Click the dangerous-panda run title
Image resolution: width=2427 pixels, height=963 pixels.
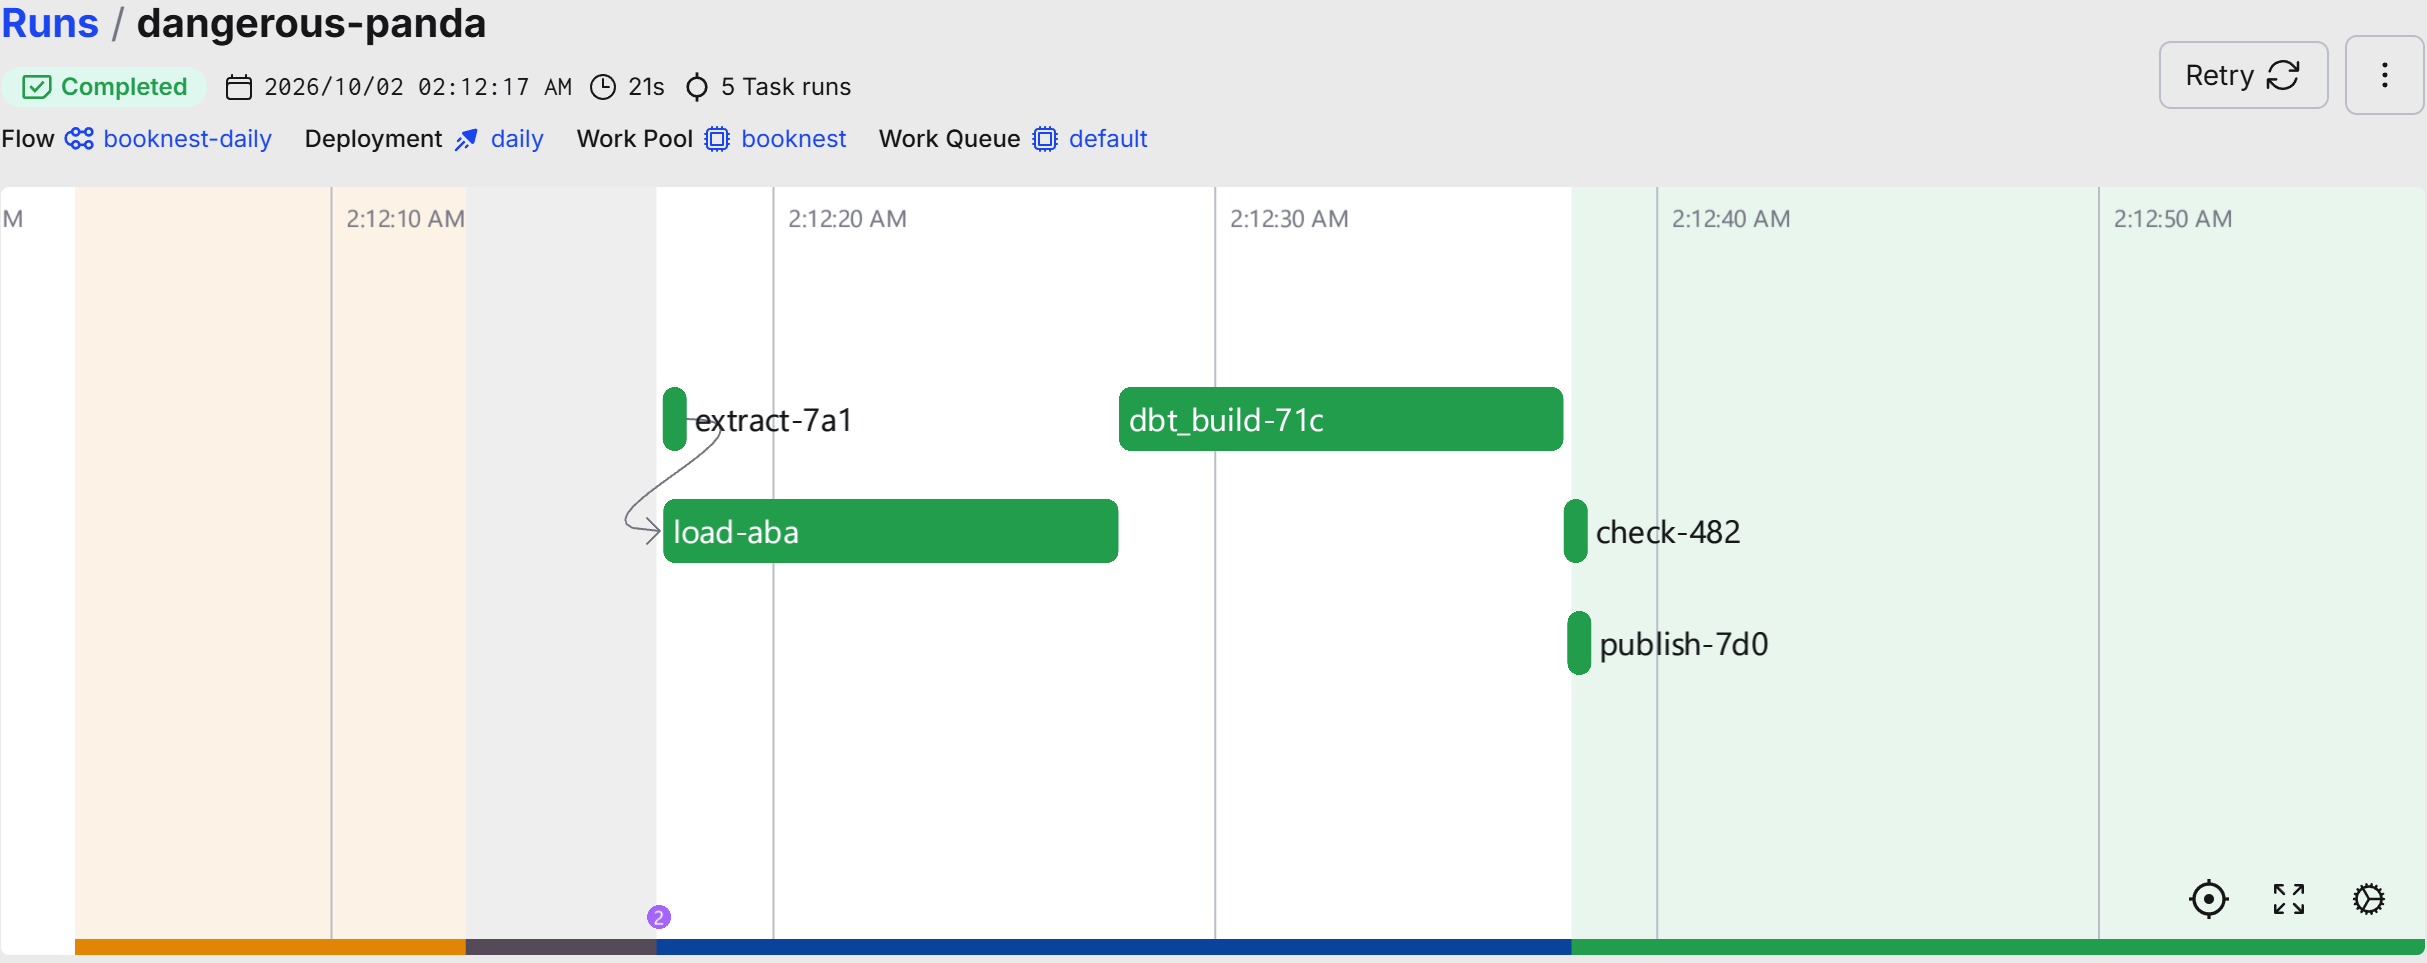pos(311,23)
